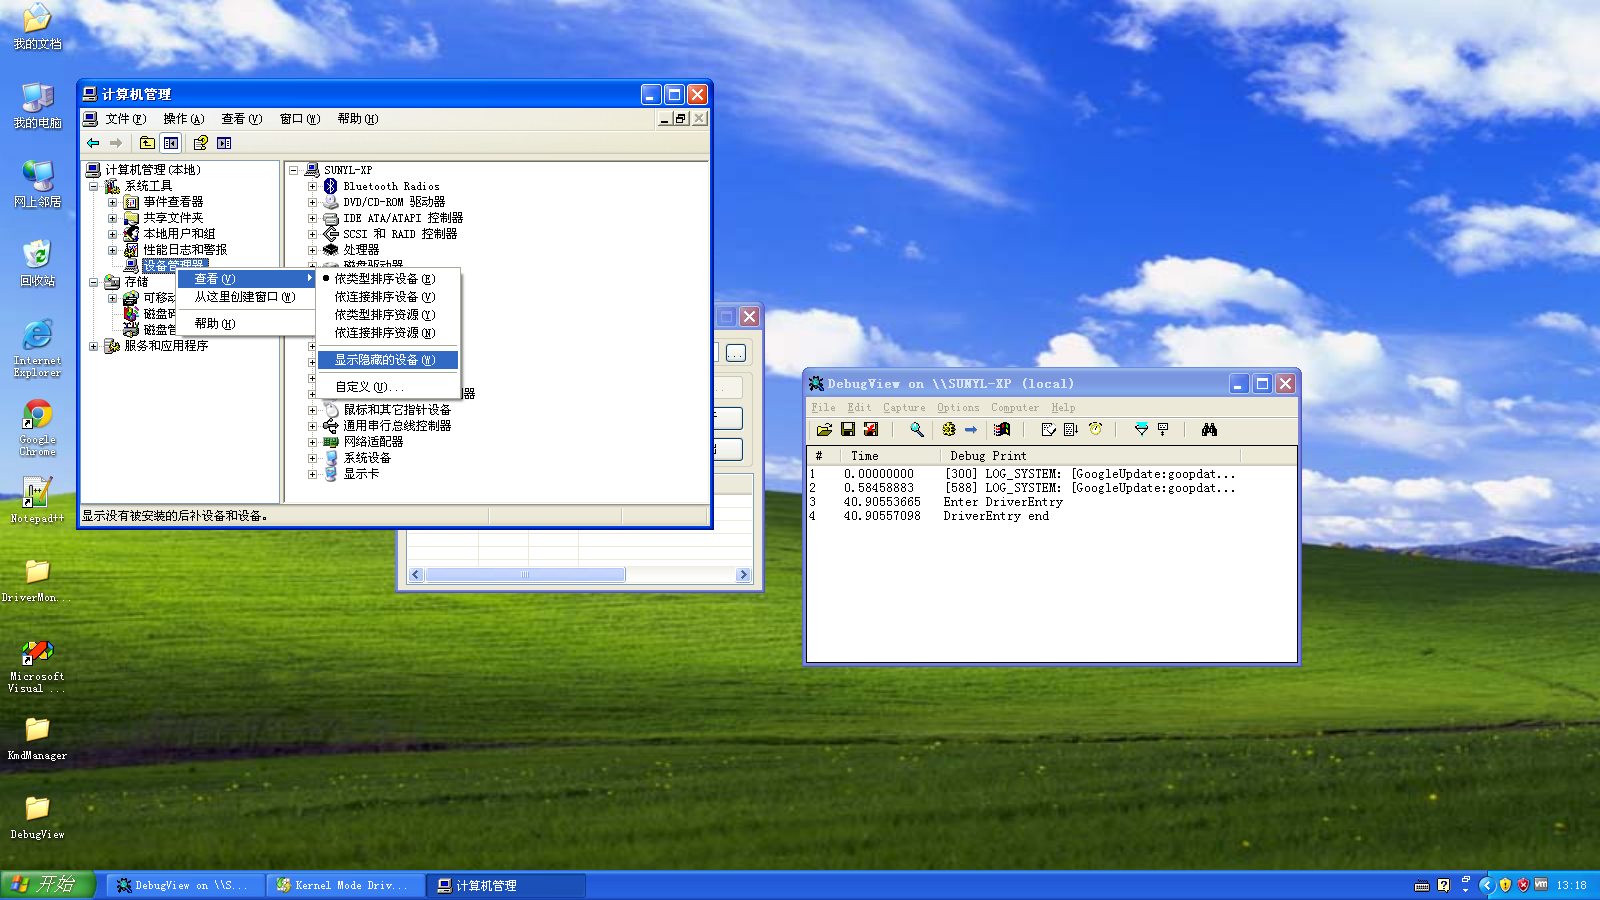This screenshot has height=900, width=1600.
Task: Toggle the Capture Kernel gear icon
Action: click(949, 429)
